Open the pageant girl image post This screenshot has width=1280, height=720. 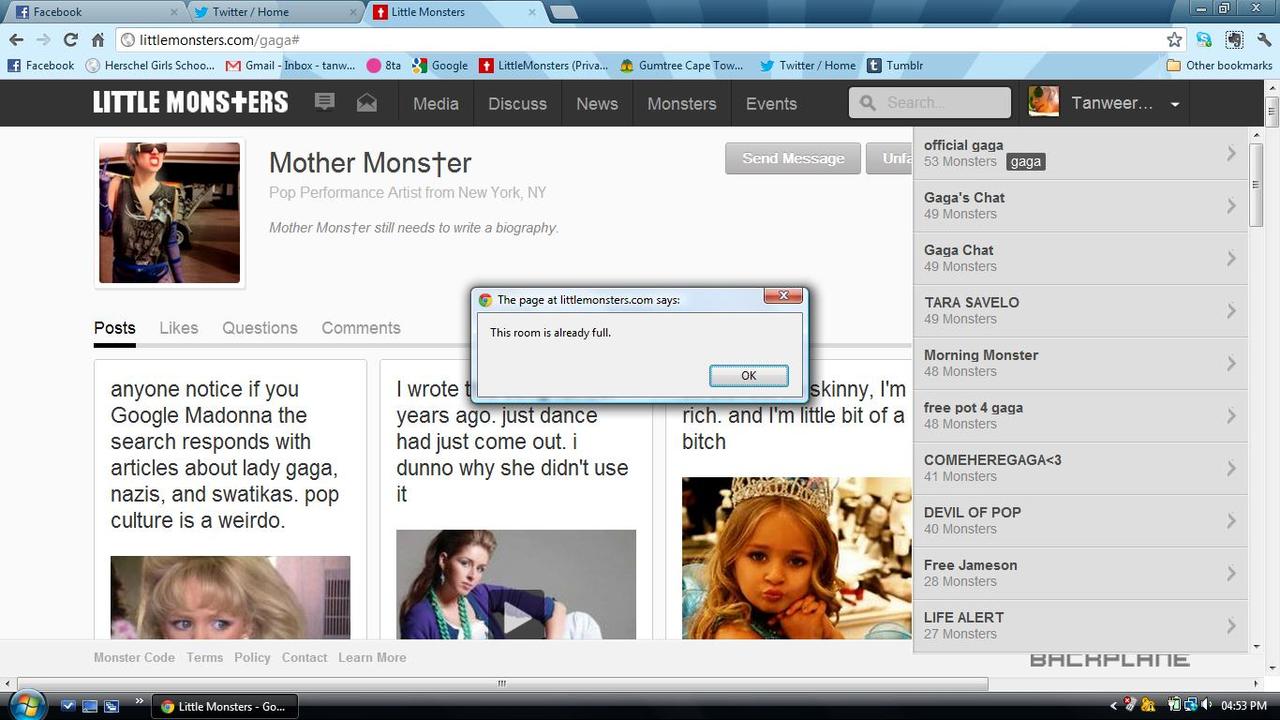pos(797,558)
